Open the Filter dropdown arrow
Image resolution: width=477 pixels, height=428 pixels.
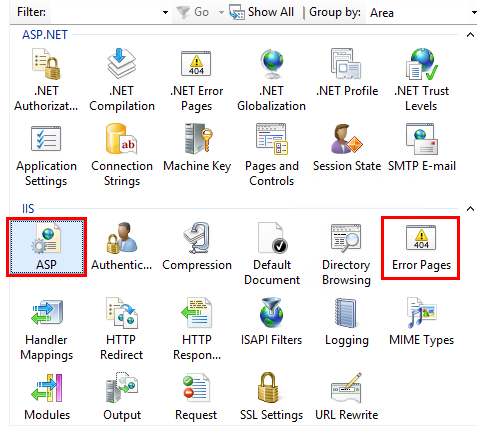pyautogui.click(x=165, y=13)
